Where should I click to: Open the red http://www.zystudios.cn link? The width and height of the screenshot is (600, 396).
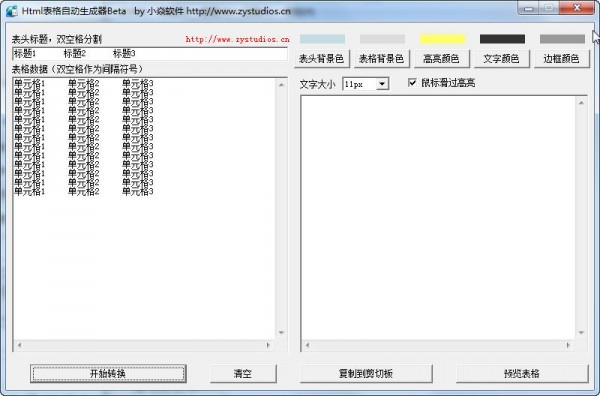(x=238, y=39)
